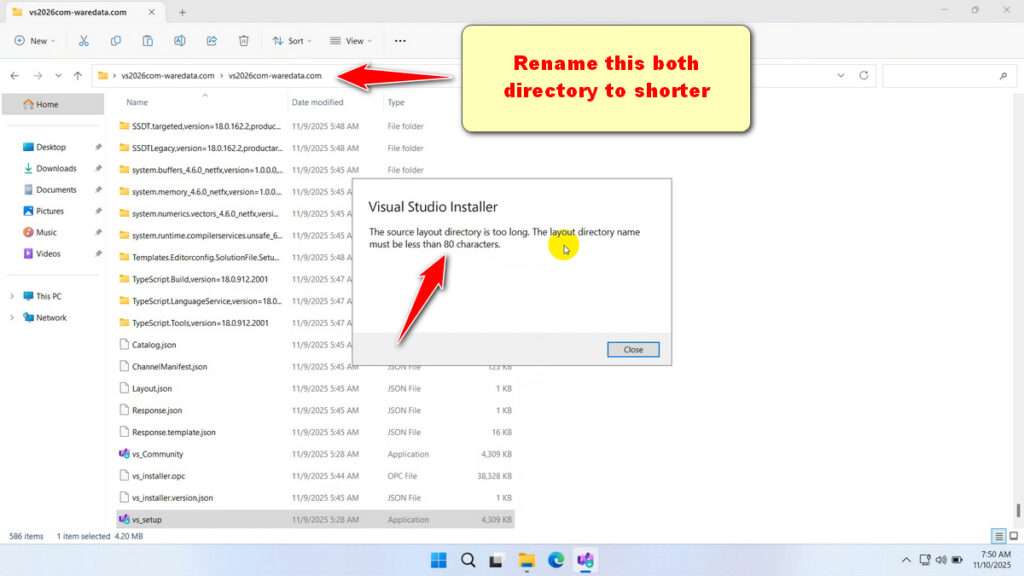Open Visual Studio Installer from the taskbar
The image size is (1024, 576).
coord(585,560)
